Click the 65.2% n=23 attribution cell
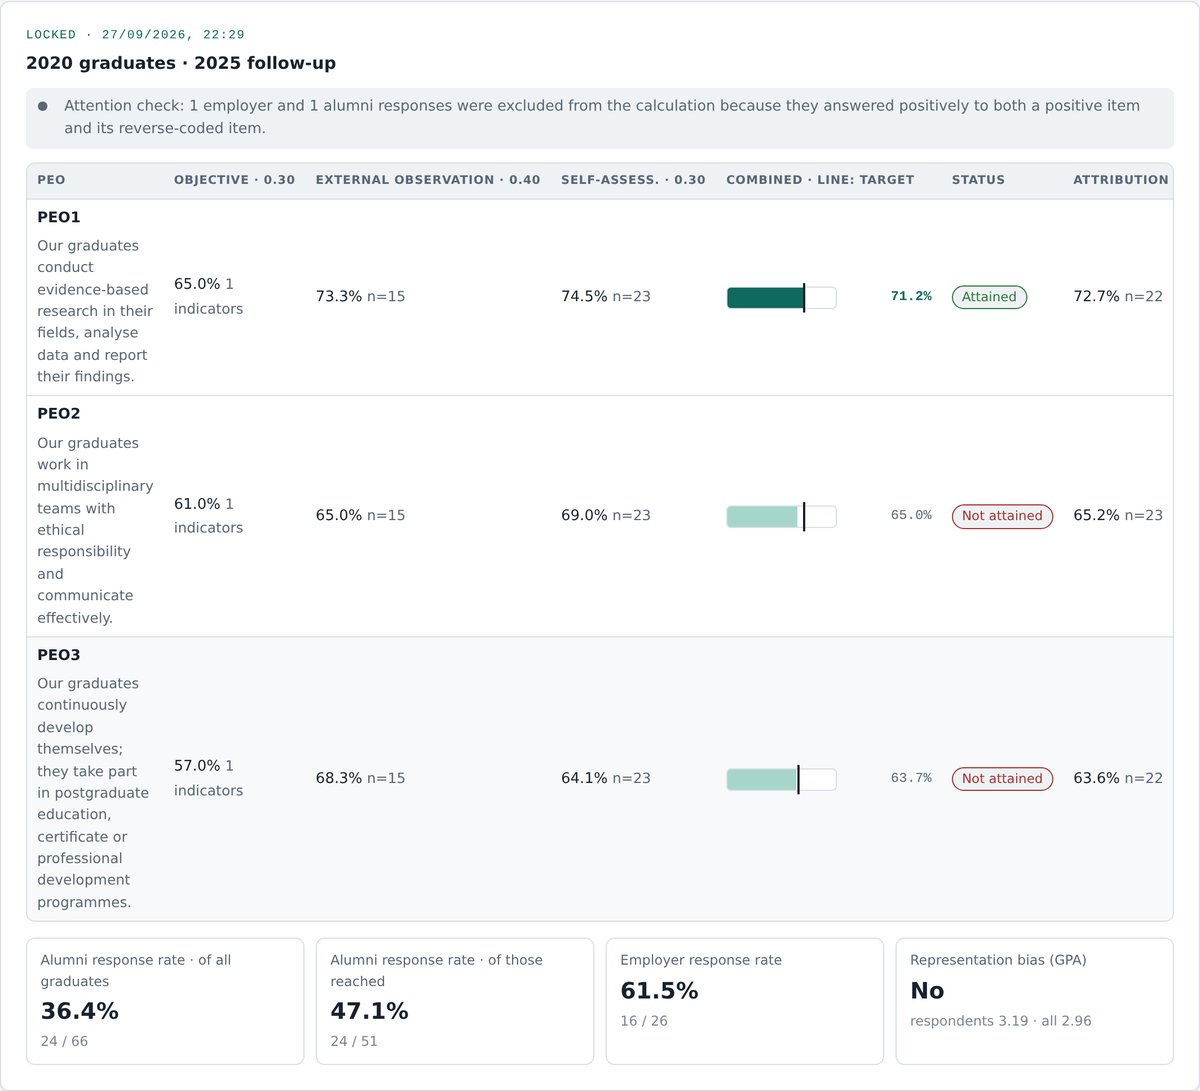Image resolution: width=1200 pixels, height=1091 pixels. (1118, 516)
